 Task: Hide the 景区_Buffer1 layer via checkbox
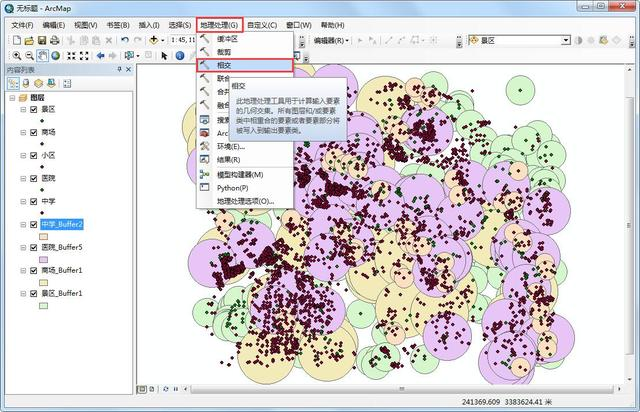click(x=34, y=293)
